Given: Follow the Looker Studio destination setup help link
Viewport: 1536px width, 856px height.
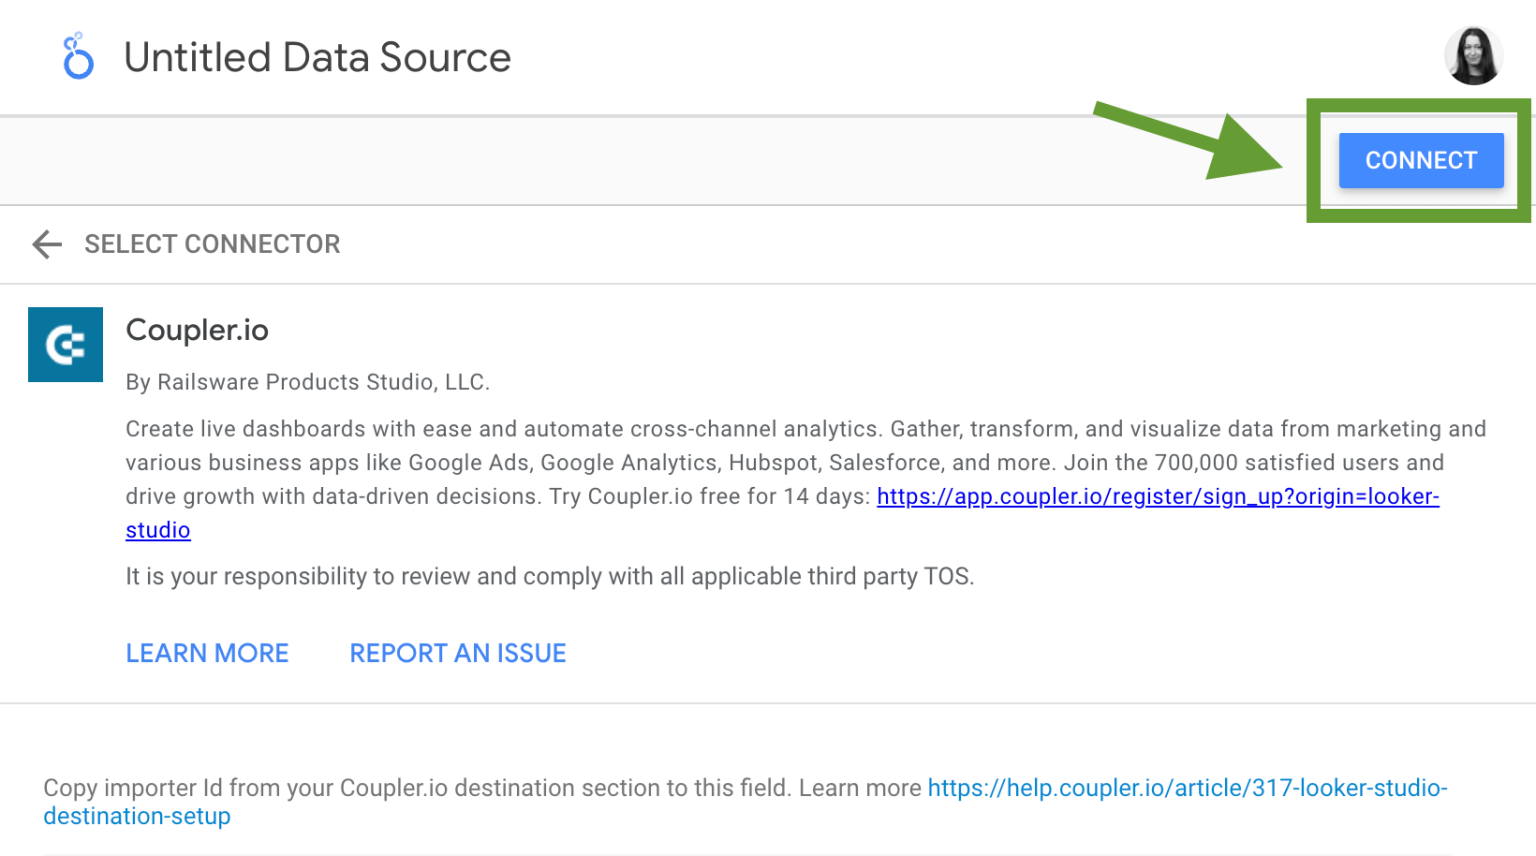Looking at the screenshot, I should (1186, 787).
